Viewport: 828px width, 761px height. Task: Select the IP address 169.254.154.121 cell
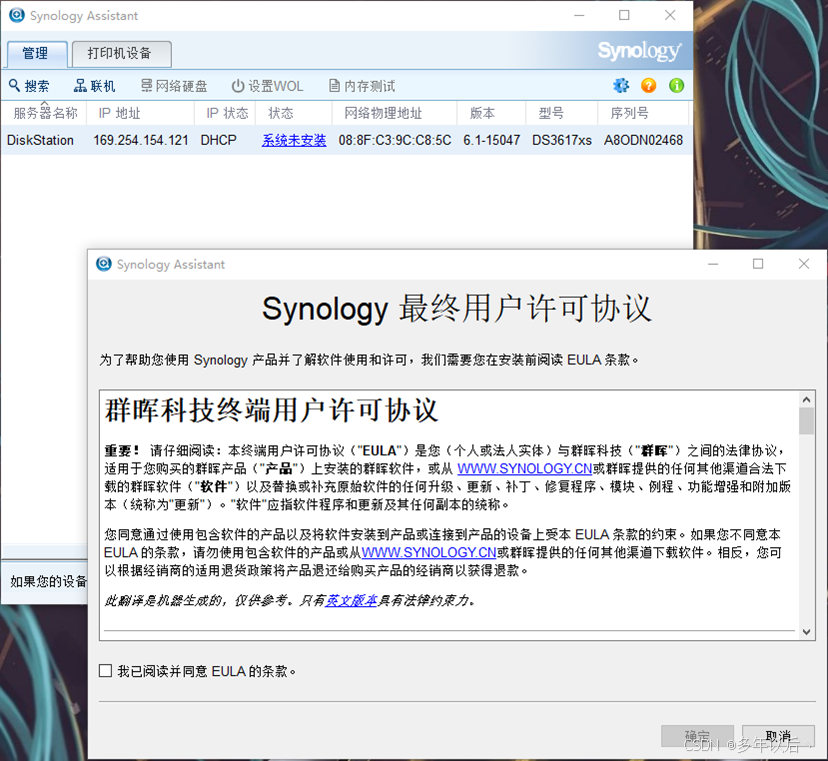(x=140, y=140)
